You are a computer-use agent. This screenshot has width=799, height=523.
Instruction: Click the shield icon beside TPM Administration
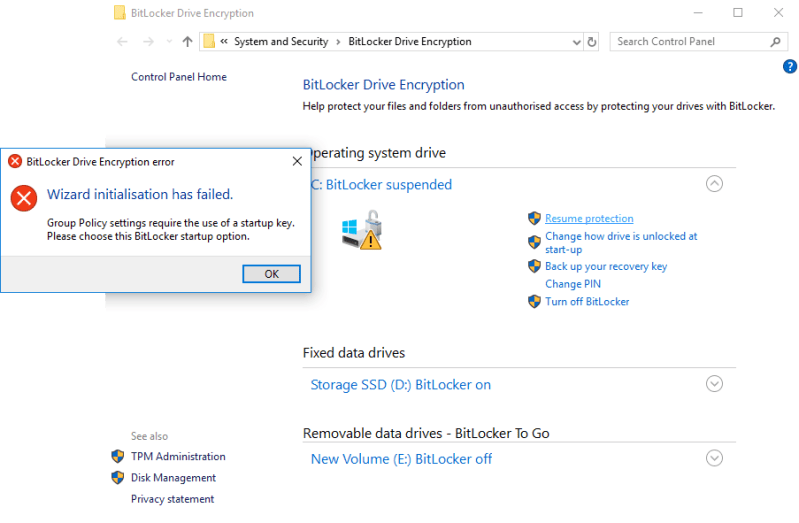118,456
